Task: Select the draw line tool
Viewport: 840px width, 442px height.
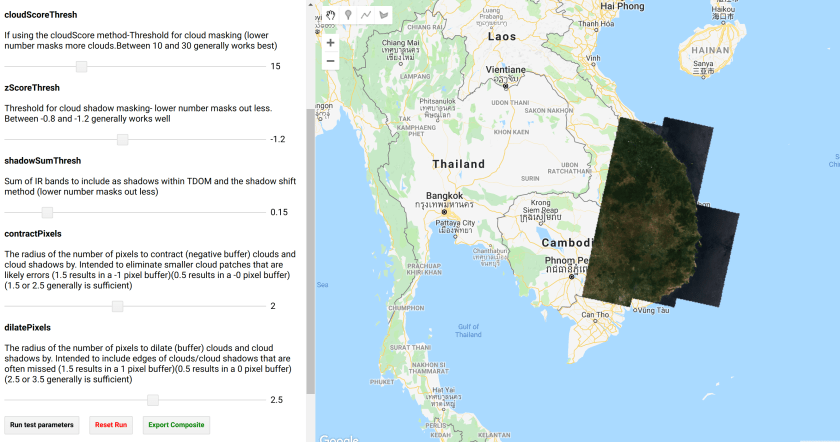Action: click(x=366, y=16)
